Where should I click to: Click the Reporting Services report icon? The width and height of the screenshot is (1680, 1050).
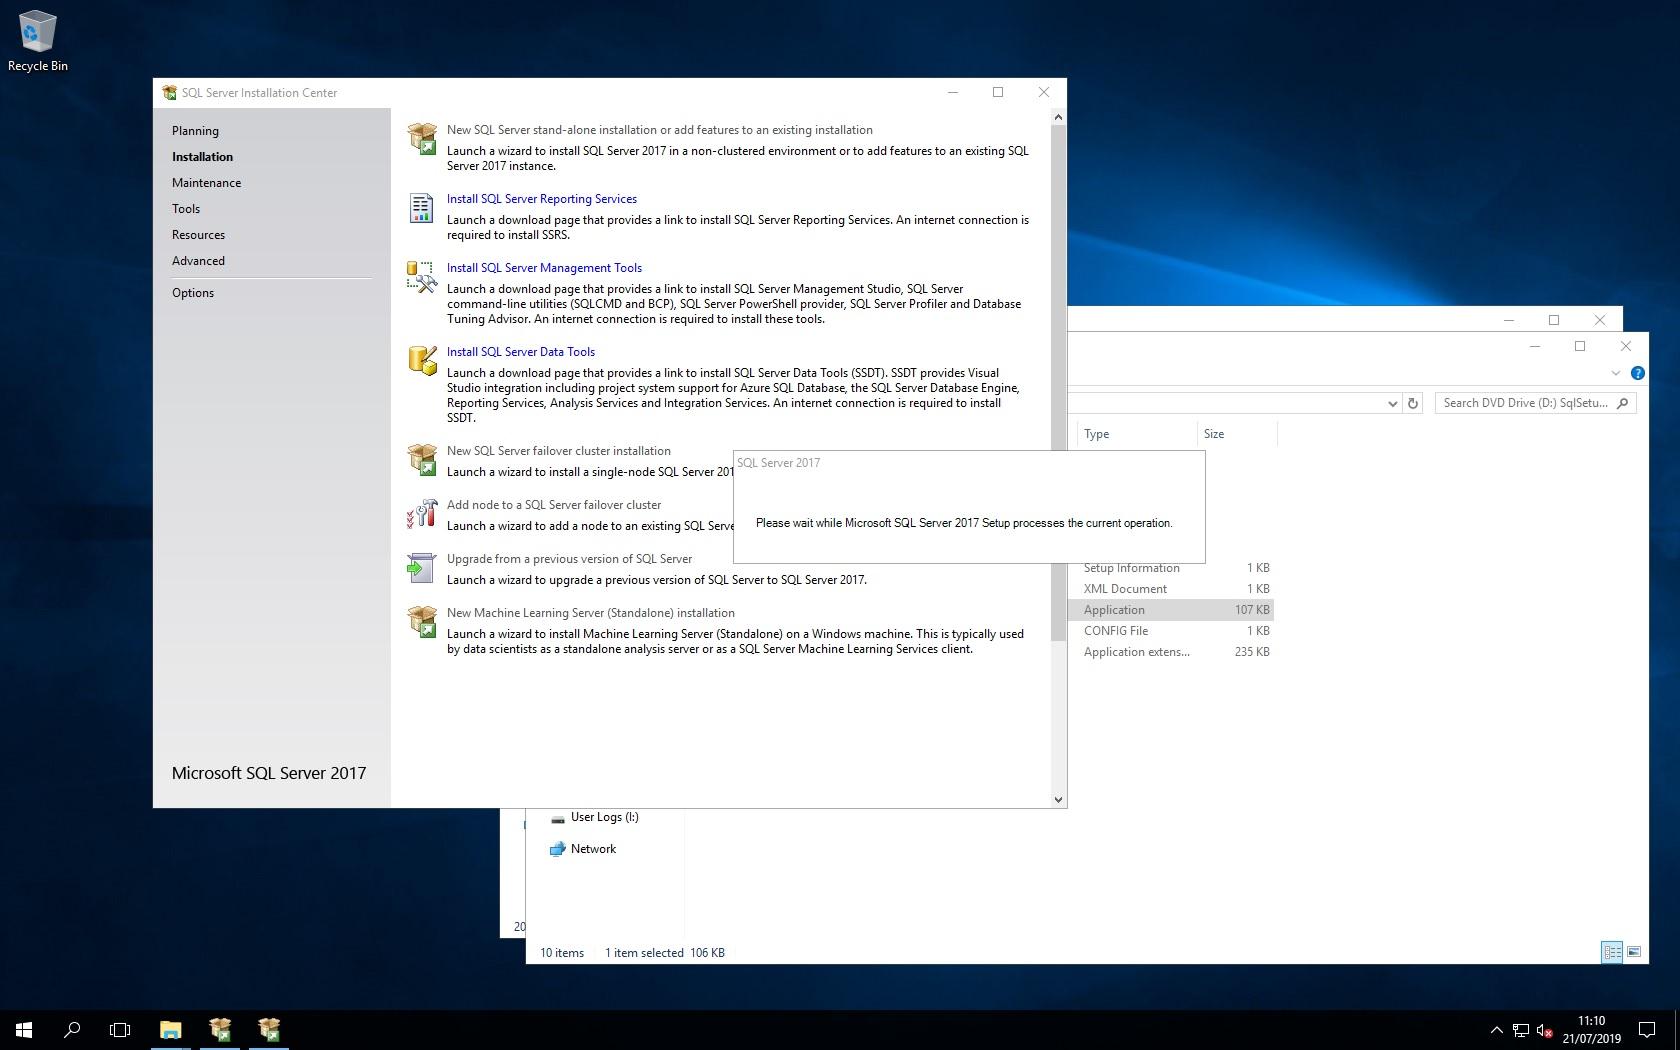(x=422, y=208)
